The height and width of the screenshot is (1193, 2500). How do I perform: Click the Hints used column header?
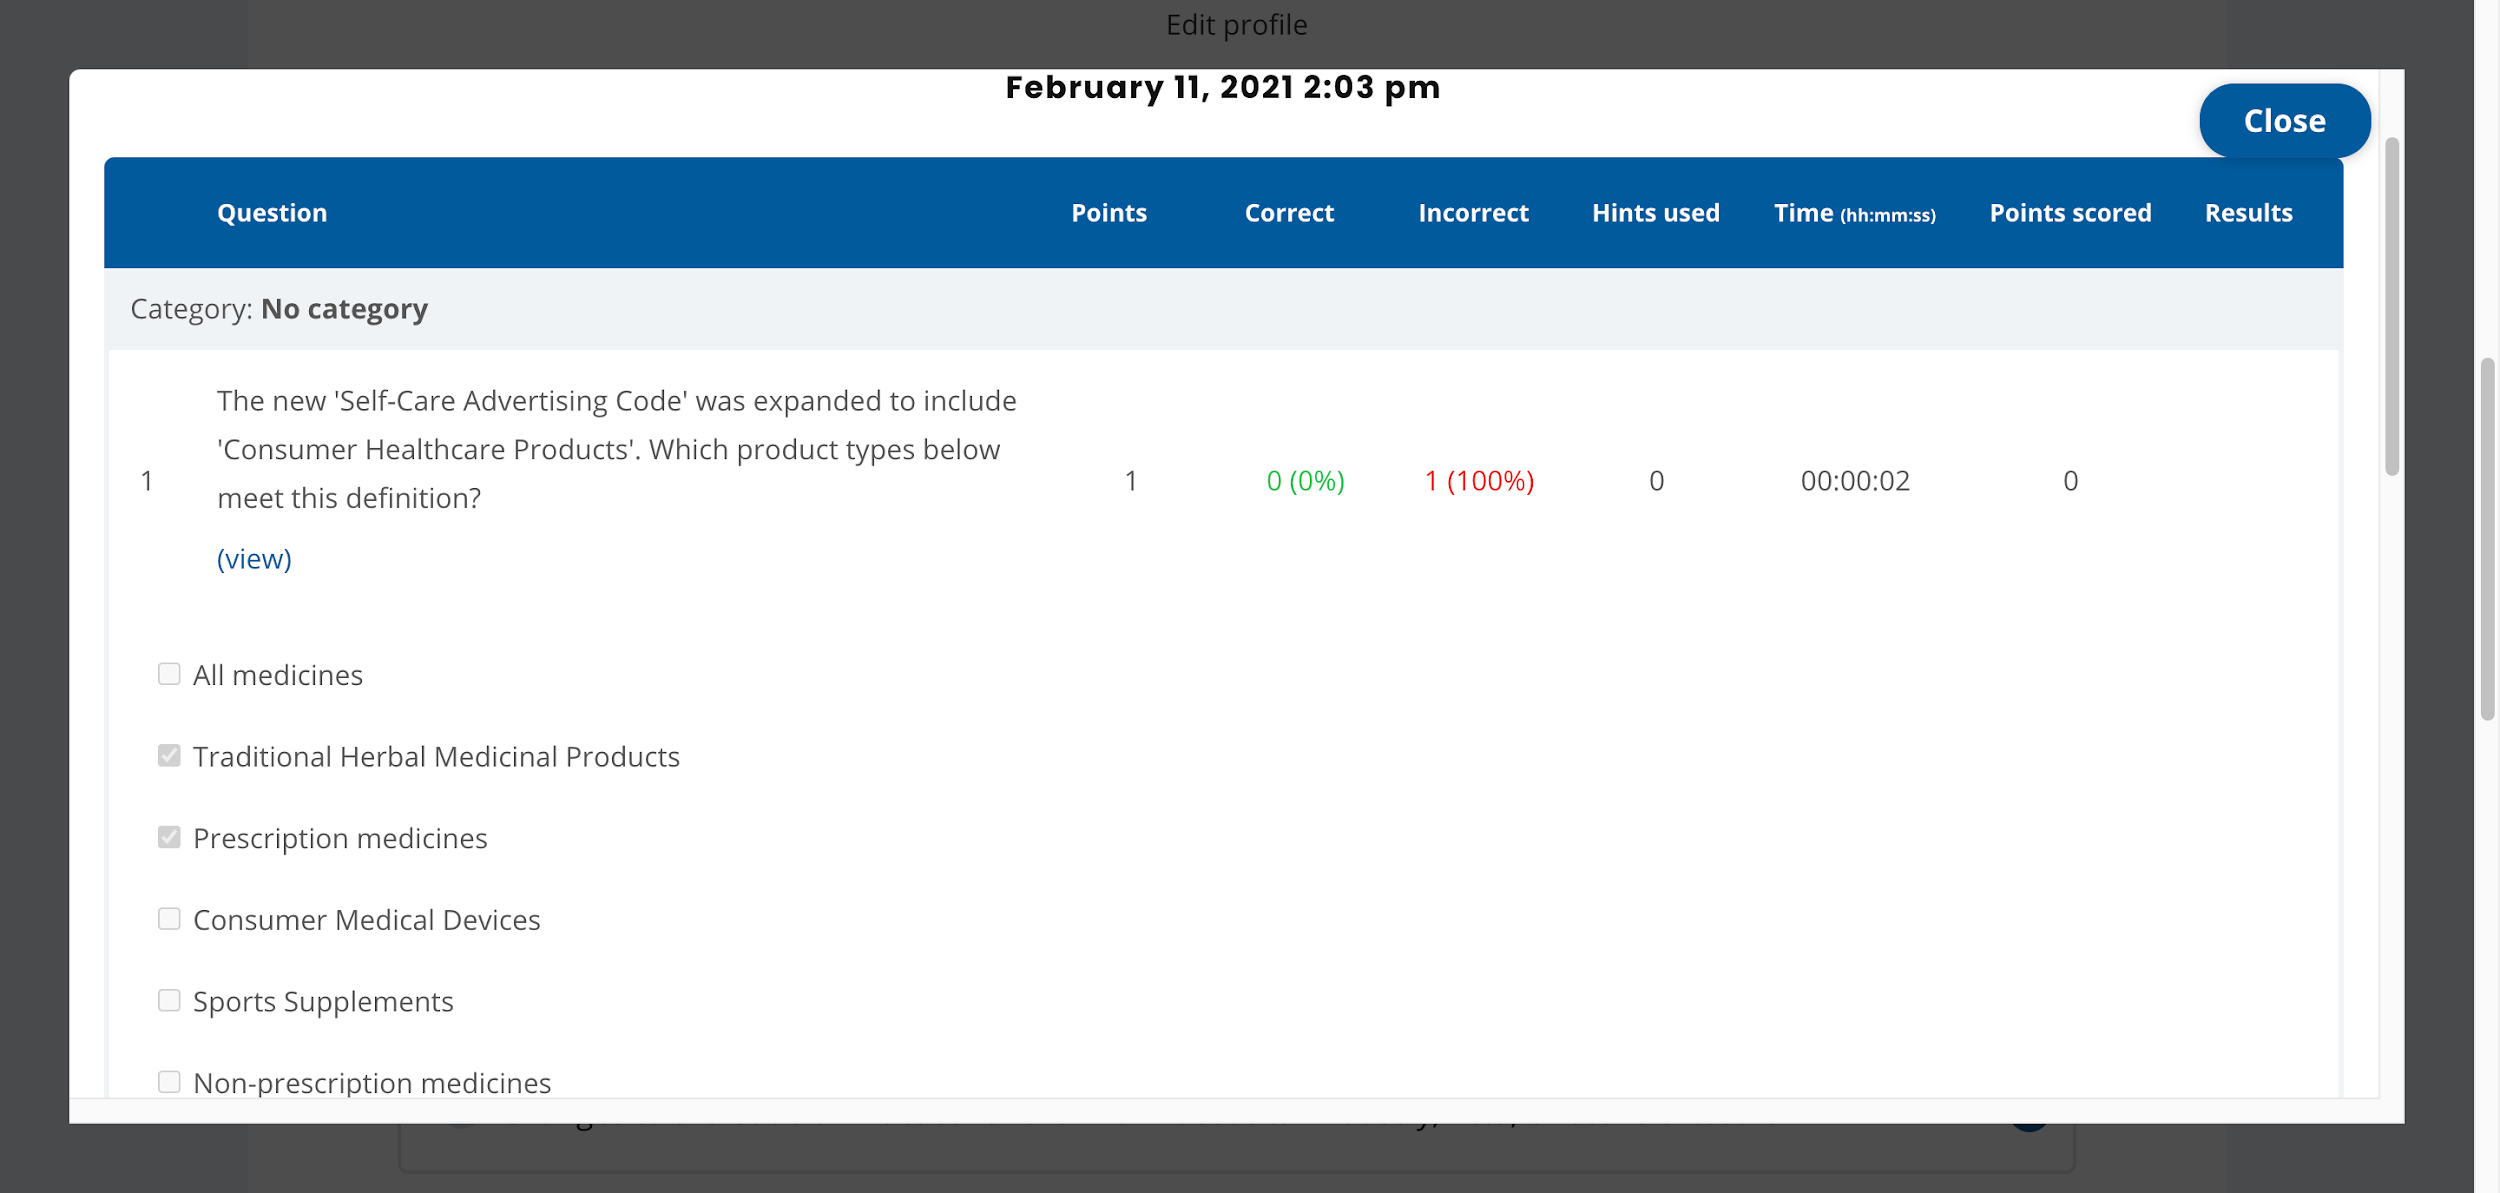pyautogui.click(x=1655, y=213)
